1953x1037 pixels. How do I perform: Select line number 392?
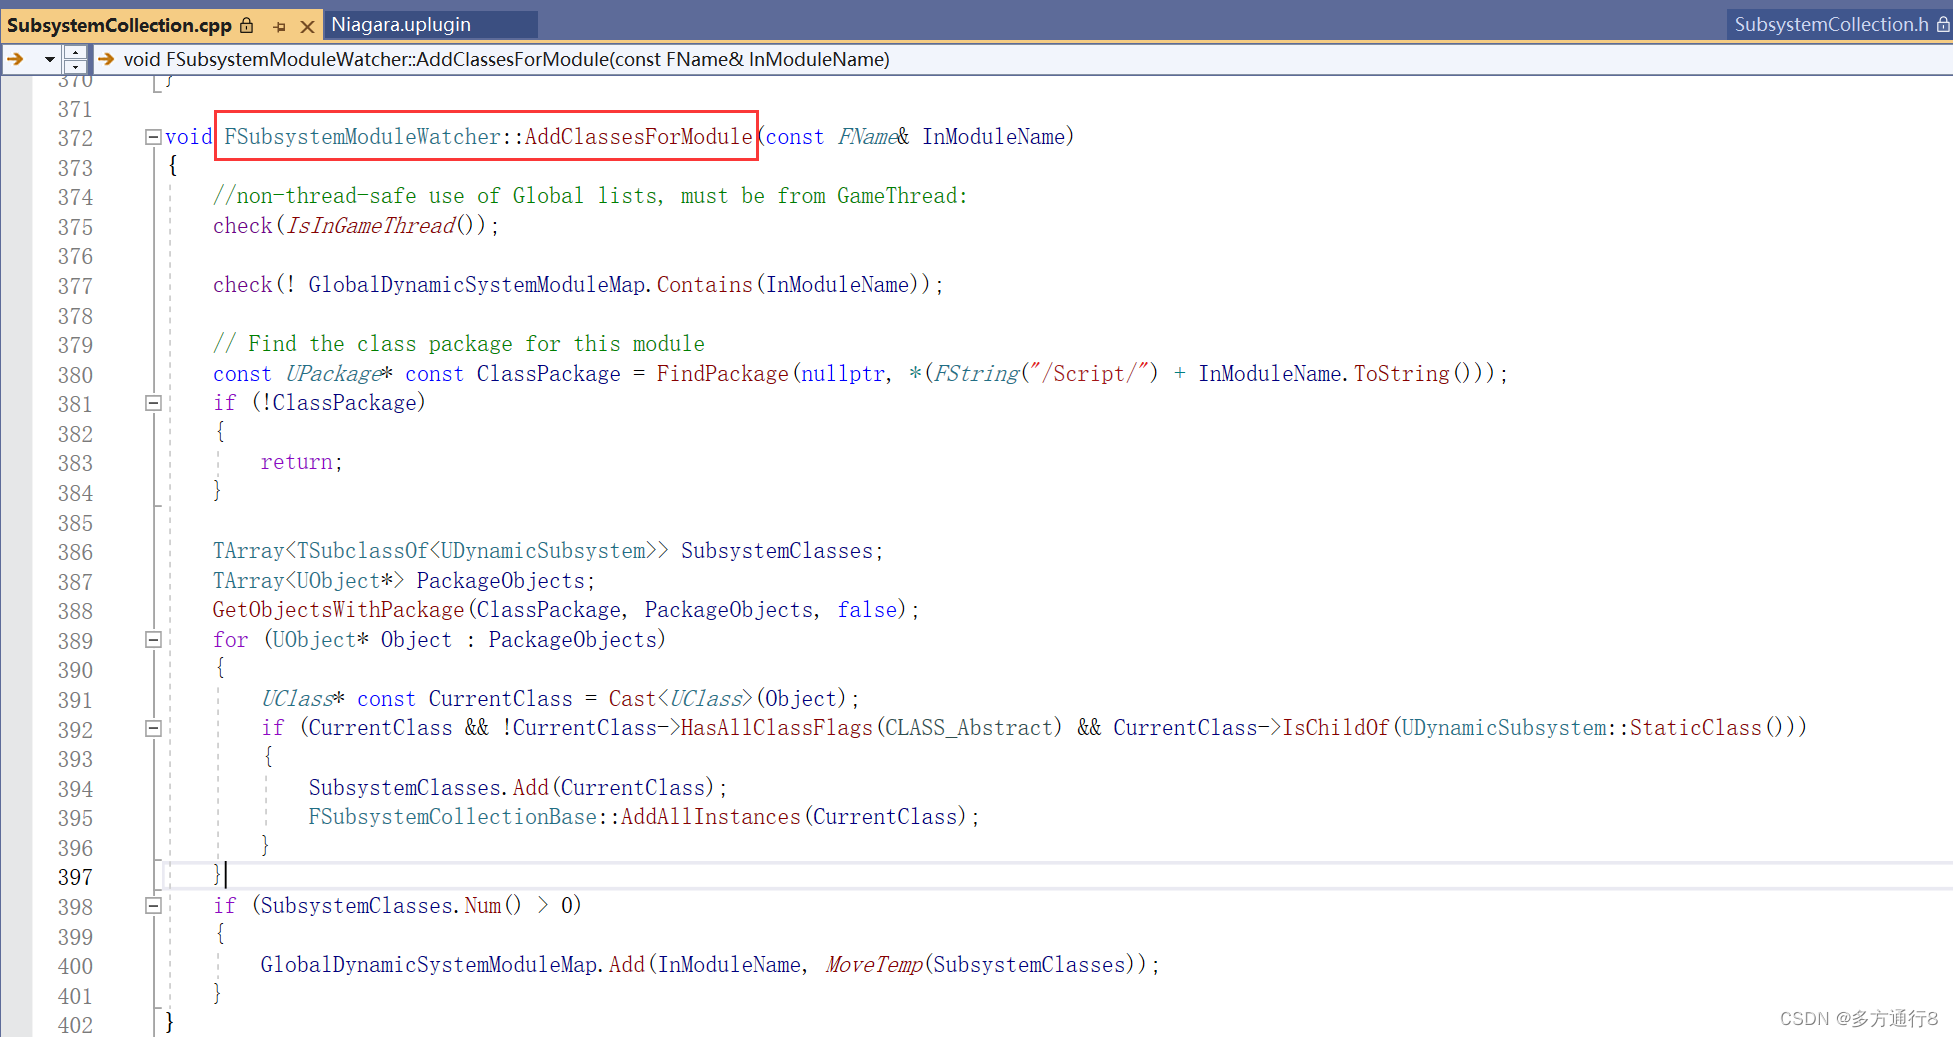coord(75,729)
